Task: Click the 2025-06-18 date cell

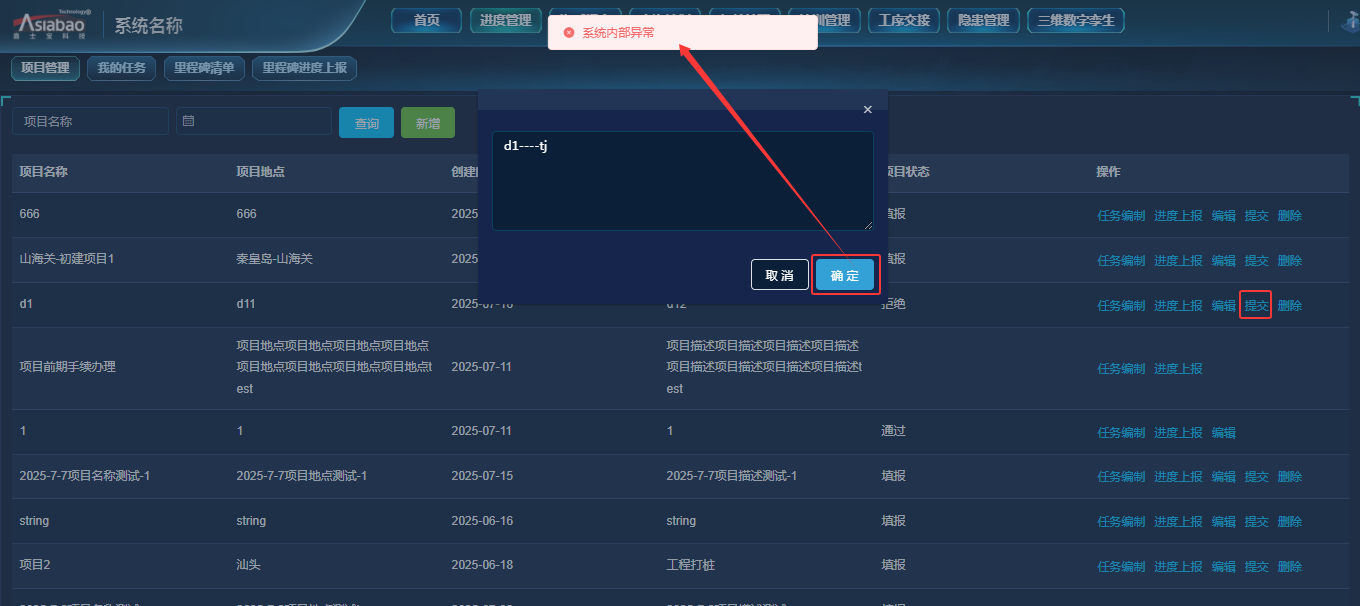Action: pyautogui.click(x=482, y=565)
